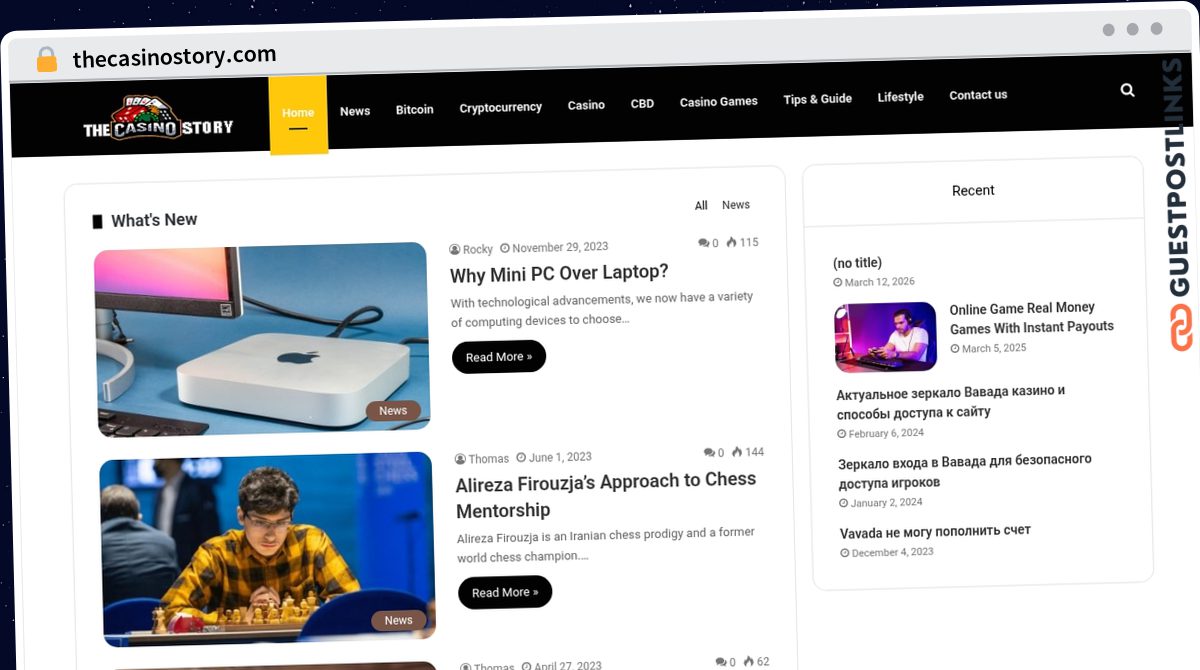This screenshot has width=1200, height=670.
Task: Click The Casino Story logo
Action: pos(158,118)
